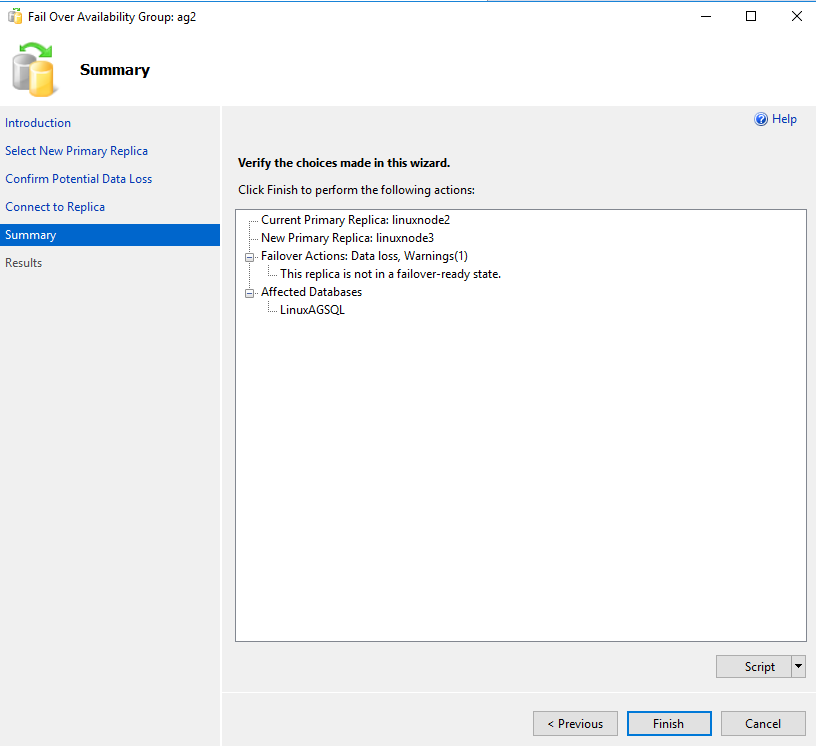This screenshot has width=816, height=746.
Task: Collapse the Failover Actions tree node
Action: pyautogui.click(x=249, y=257)
